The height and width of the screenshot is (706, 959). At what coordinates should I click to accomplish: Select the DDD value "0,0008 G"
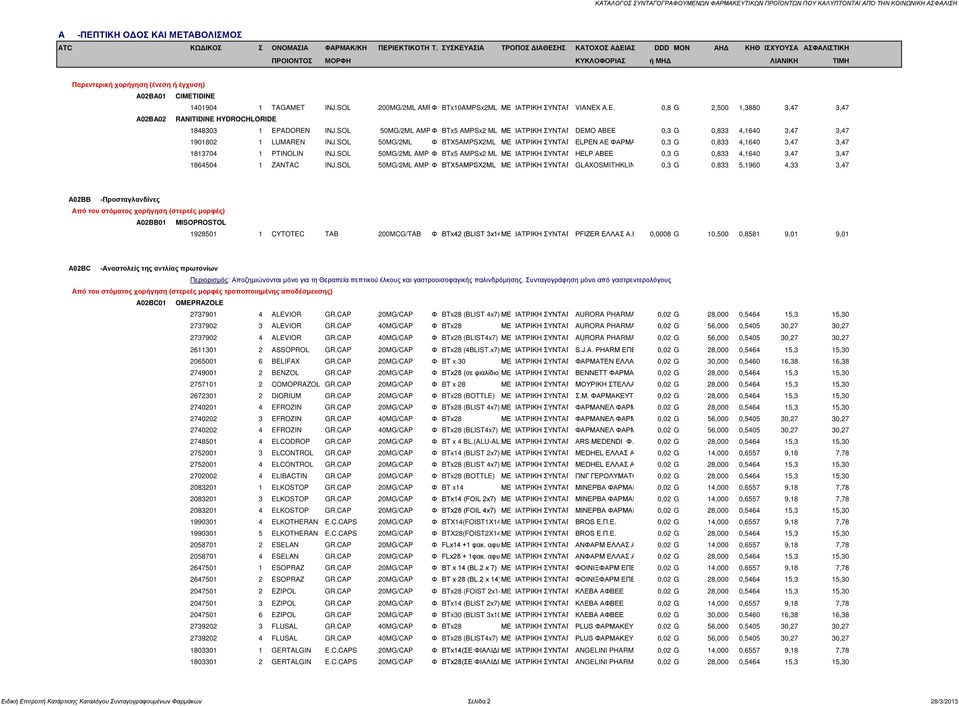[664, 234]
